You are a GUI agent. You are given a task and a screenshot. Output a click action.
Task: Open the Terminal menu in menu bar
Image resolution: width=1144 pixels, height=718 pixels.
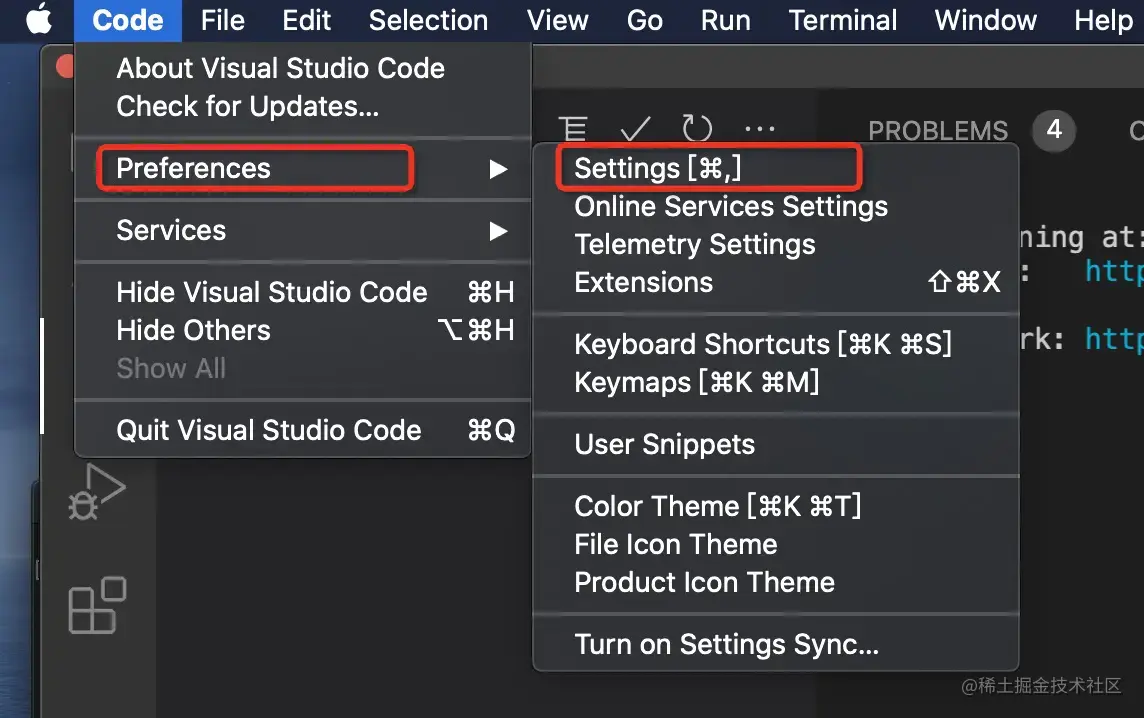coord(842,20)
